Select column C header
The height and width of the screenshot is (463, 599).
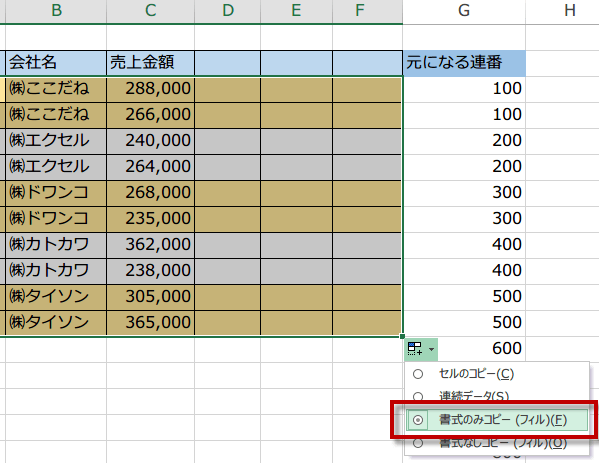(x=151, y=10)
